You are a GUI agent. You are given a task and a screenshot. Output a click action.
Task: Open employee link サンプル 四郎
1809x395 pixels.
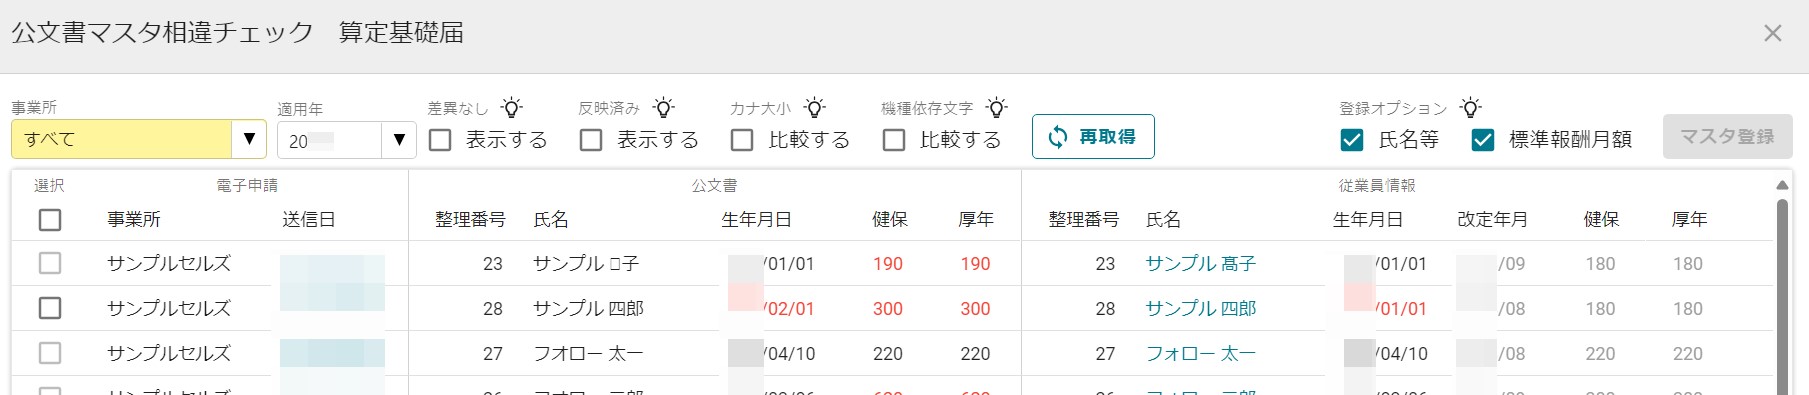coord(1201,309)
